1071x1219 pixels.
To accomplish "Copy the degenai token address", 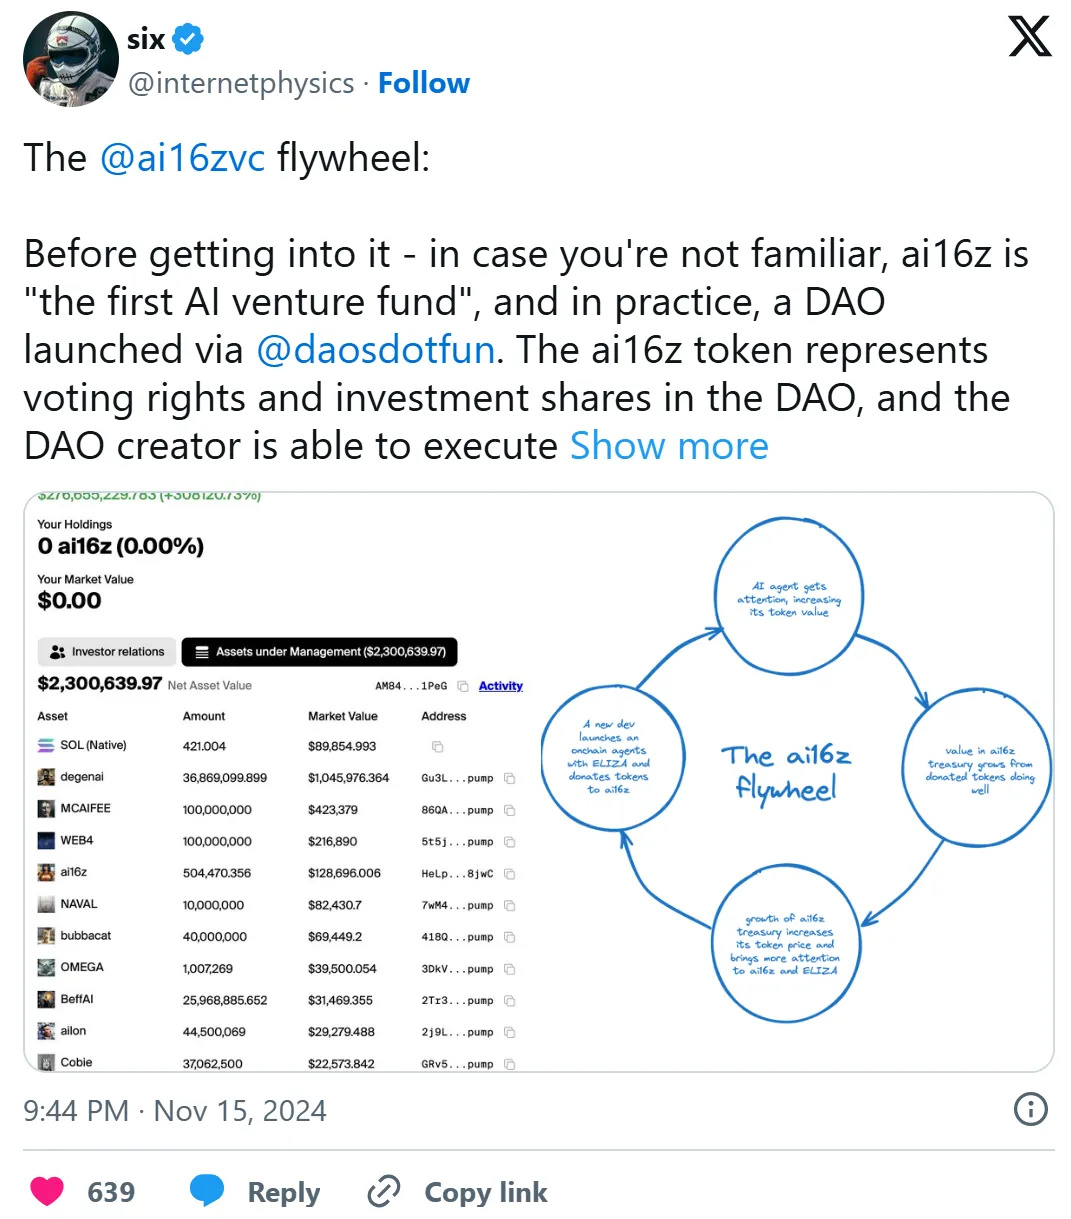I will [509, 778].
